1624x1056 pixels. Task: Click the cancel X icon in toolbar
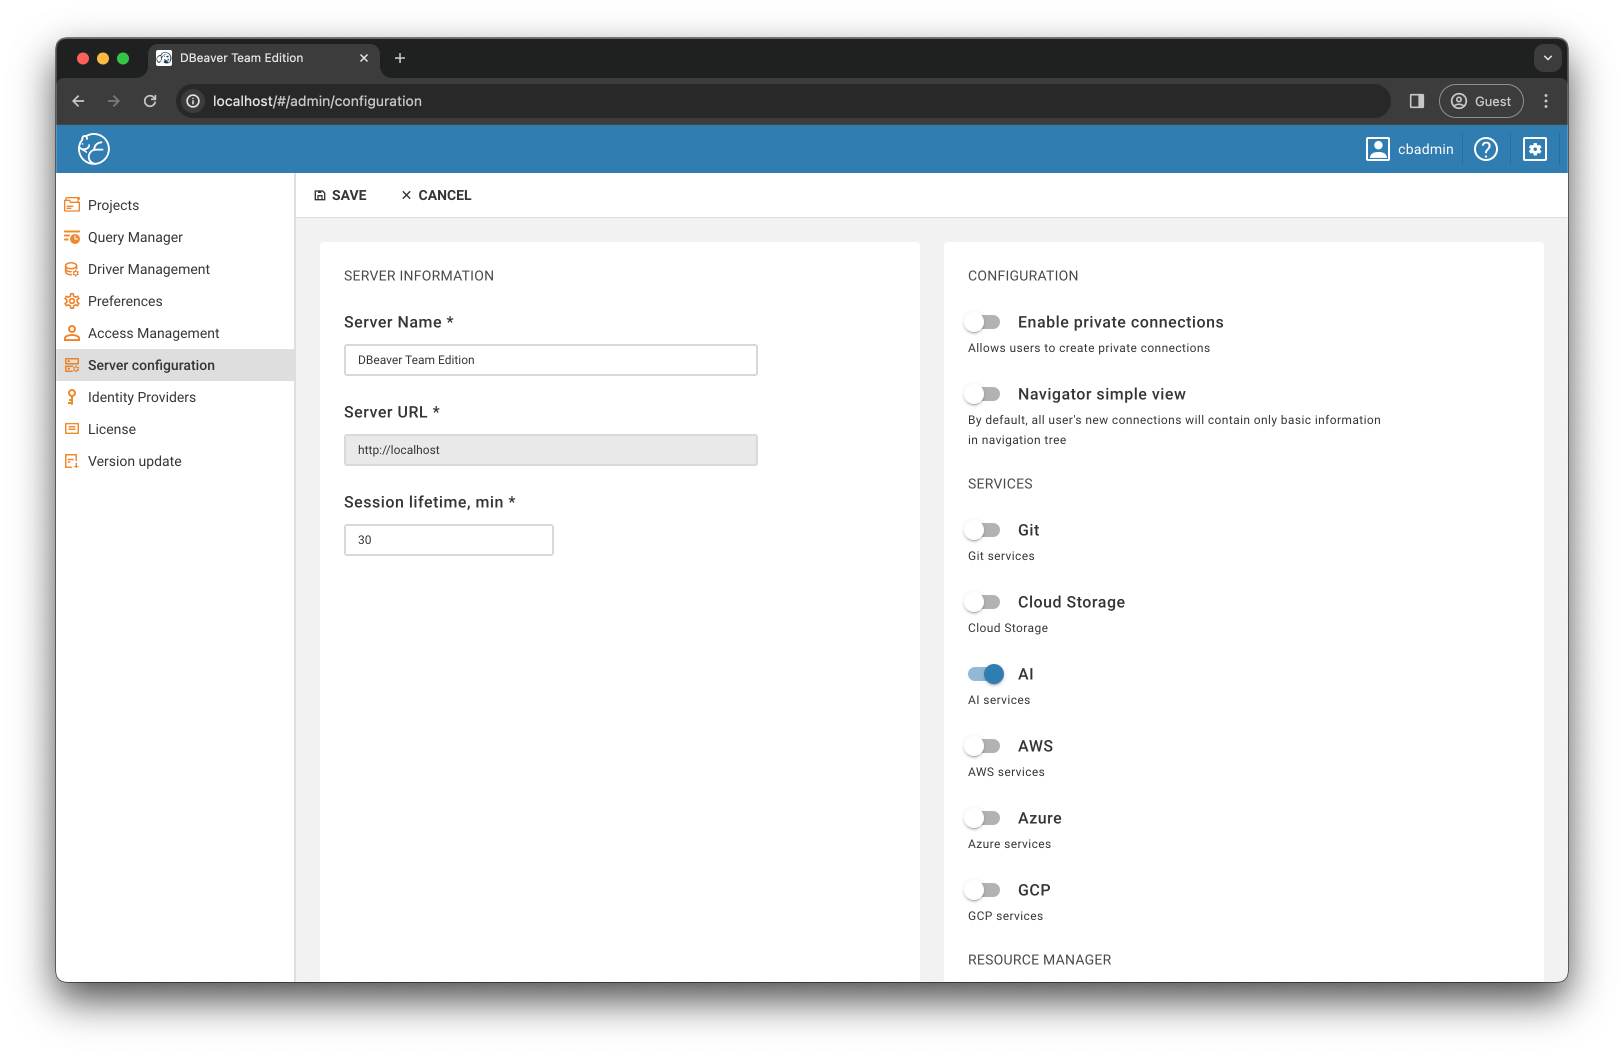[x=406, y=195]
